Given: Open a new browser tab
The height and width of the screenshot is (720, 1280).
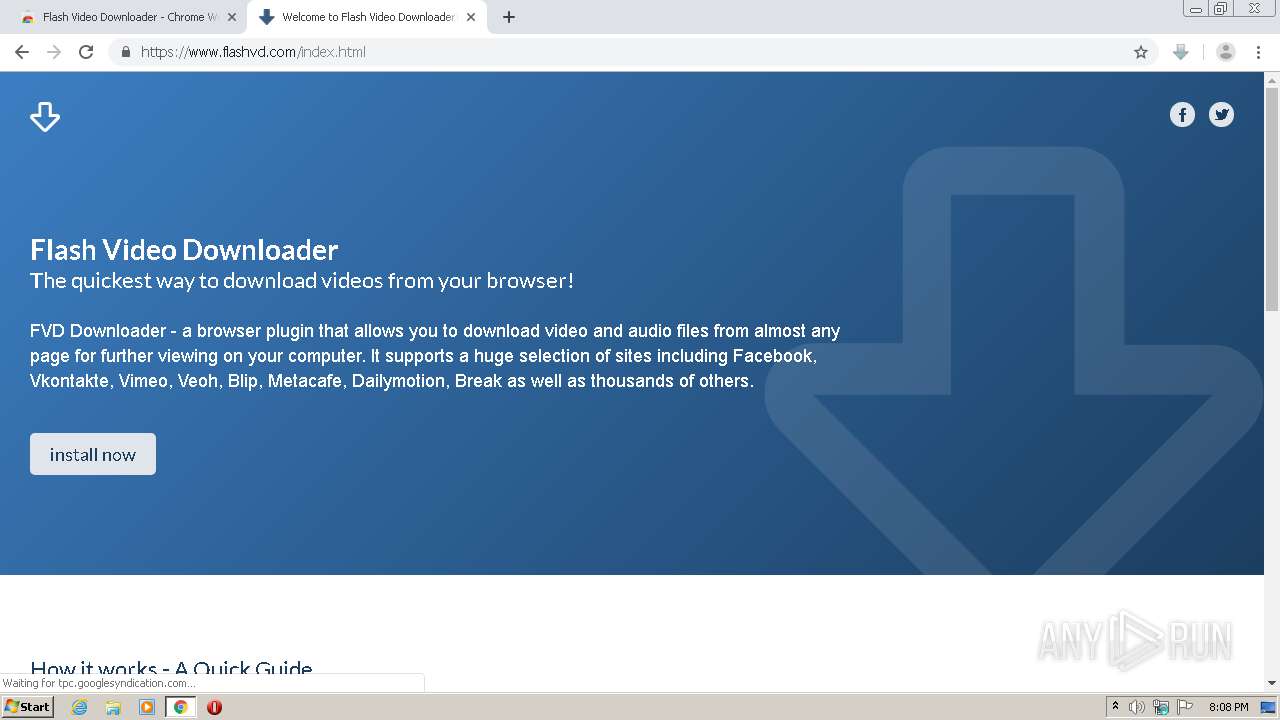Looking at the screenshot, I should (x=509, y=17).
